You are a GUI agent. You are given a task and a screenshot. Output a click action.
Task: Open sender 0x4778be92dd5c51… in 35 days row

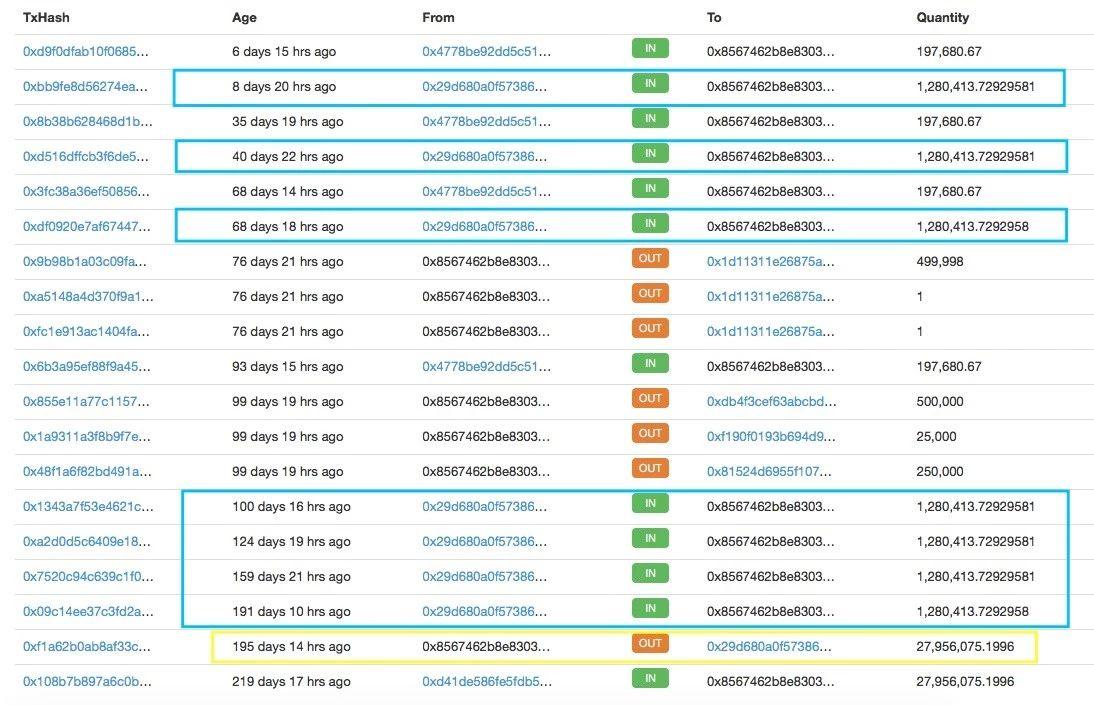click(486, 121)
